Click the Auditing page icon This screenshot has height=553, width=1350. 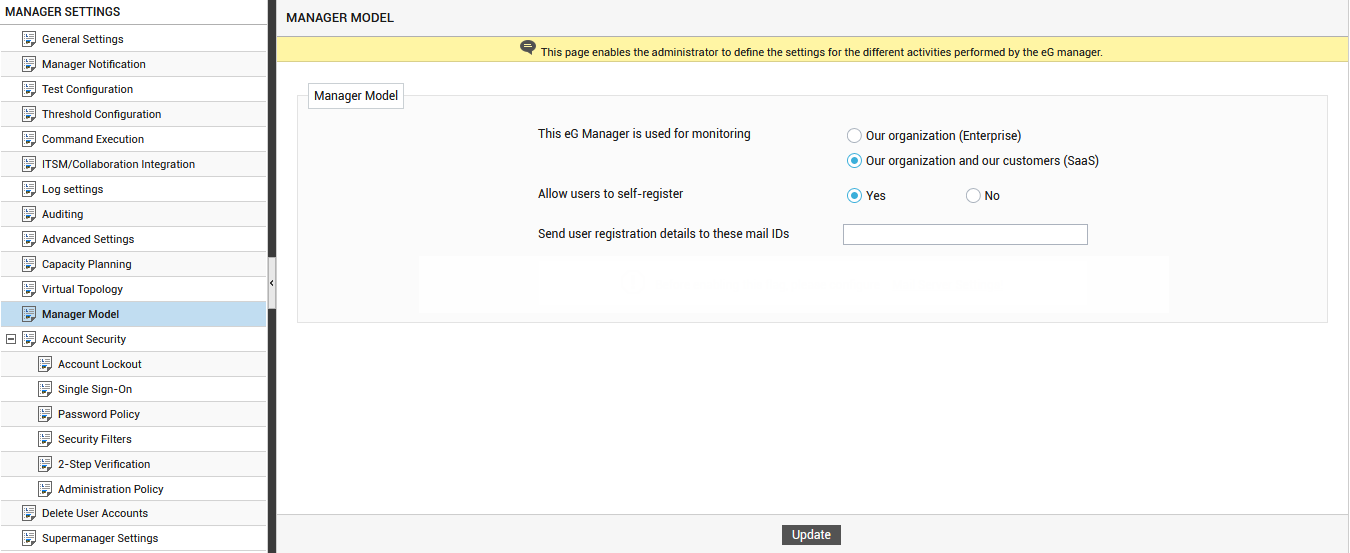click(x=29, y=214)
